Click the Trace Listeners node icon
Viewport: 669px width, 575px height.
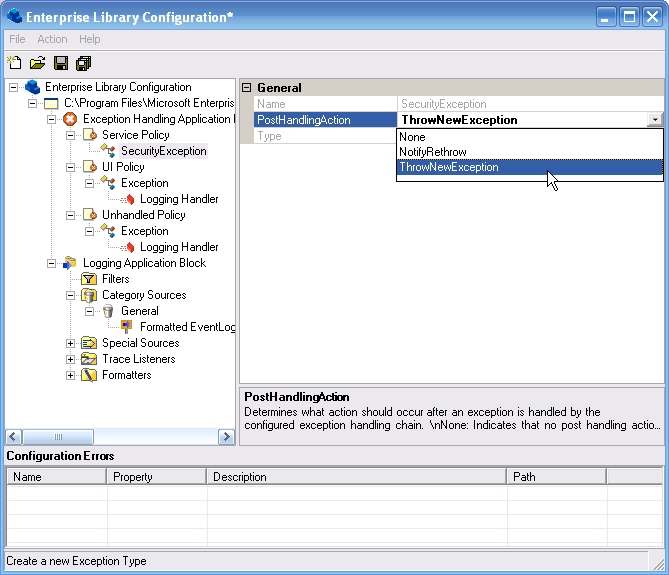89,359
